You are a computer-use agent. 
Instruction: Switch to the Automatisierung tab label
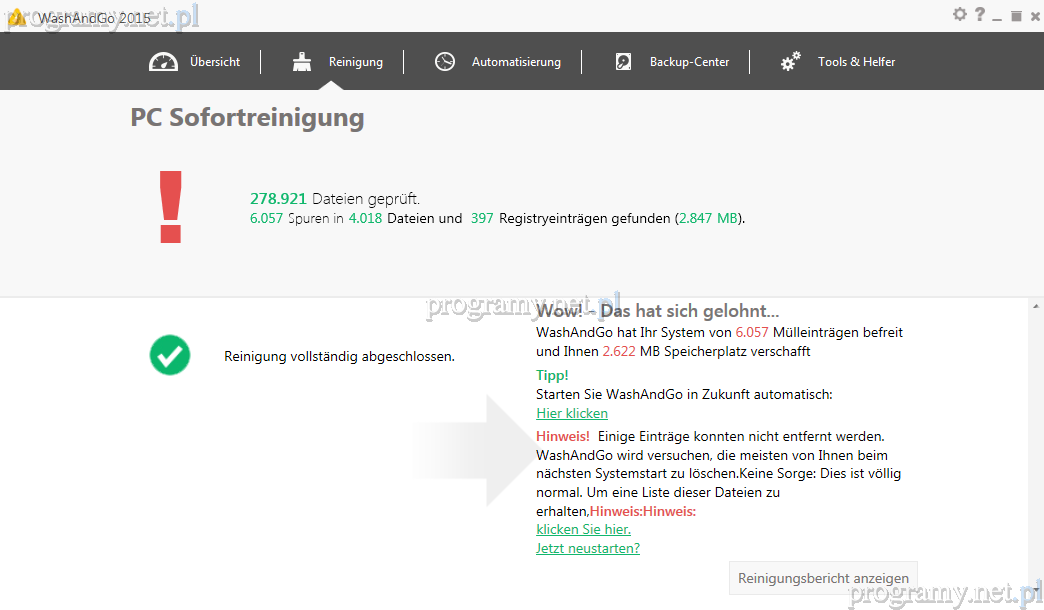coord(516,62)
